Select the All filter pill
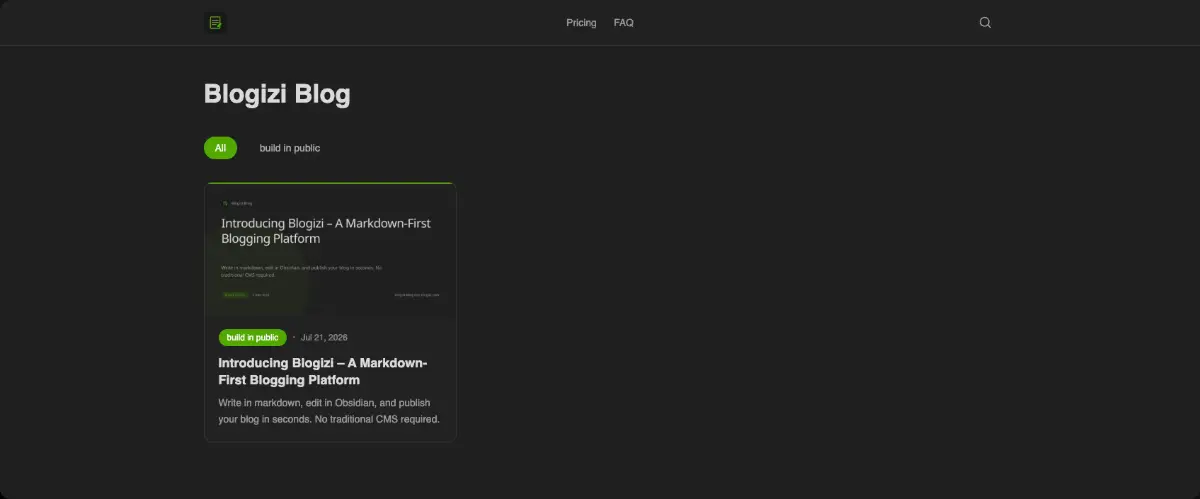Viewport: 1200px width, 499px height. pos(220,148)
